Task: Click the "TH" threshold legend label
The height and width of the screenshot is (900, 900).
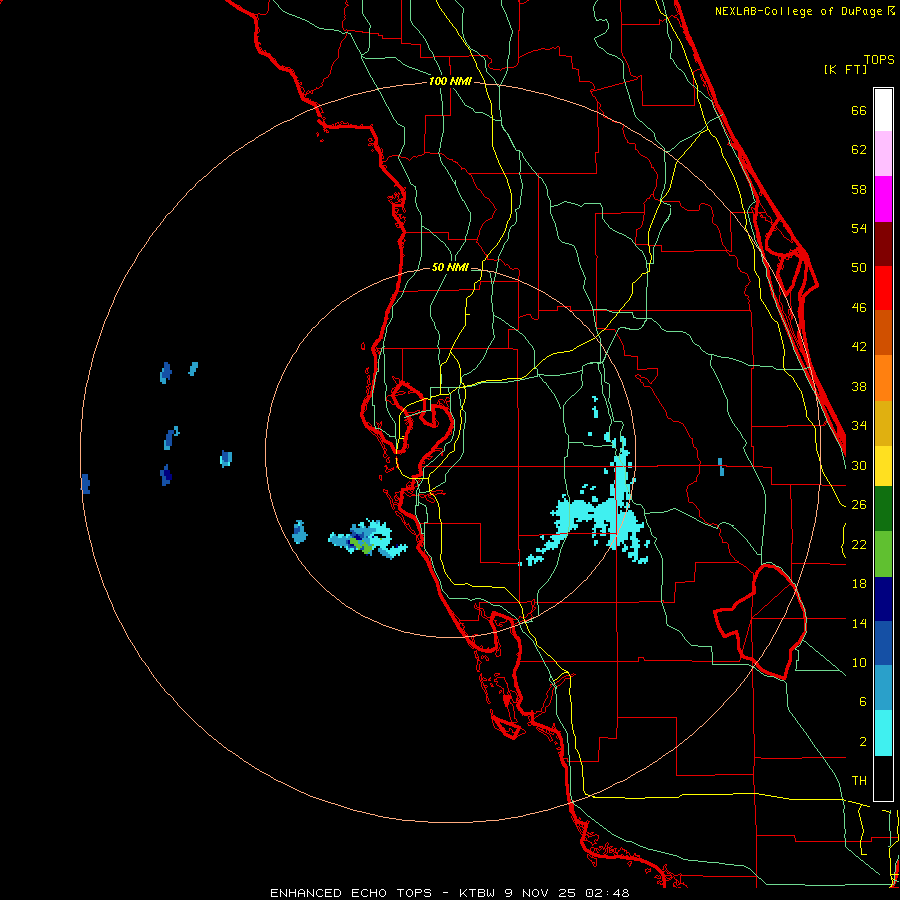Action: (x=859, y=781)
